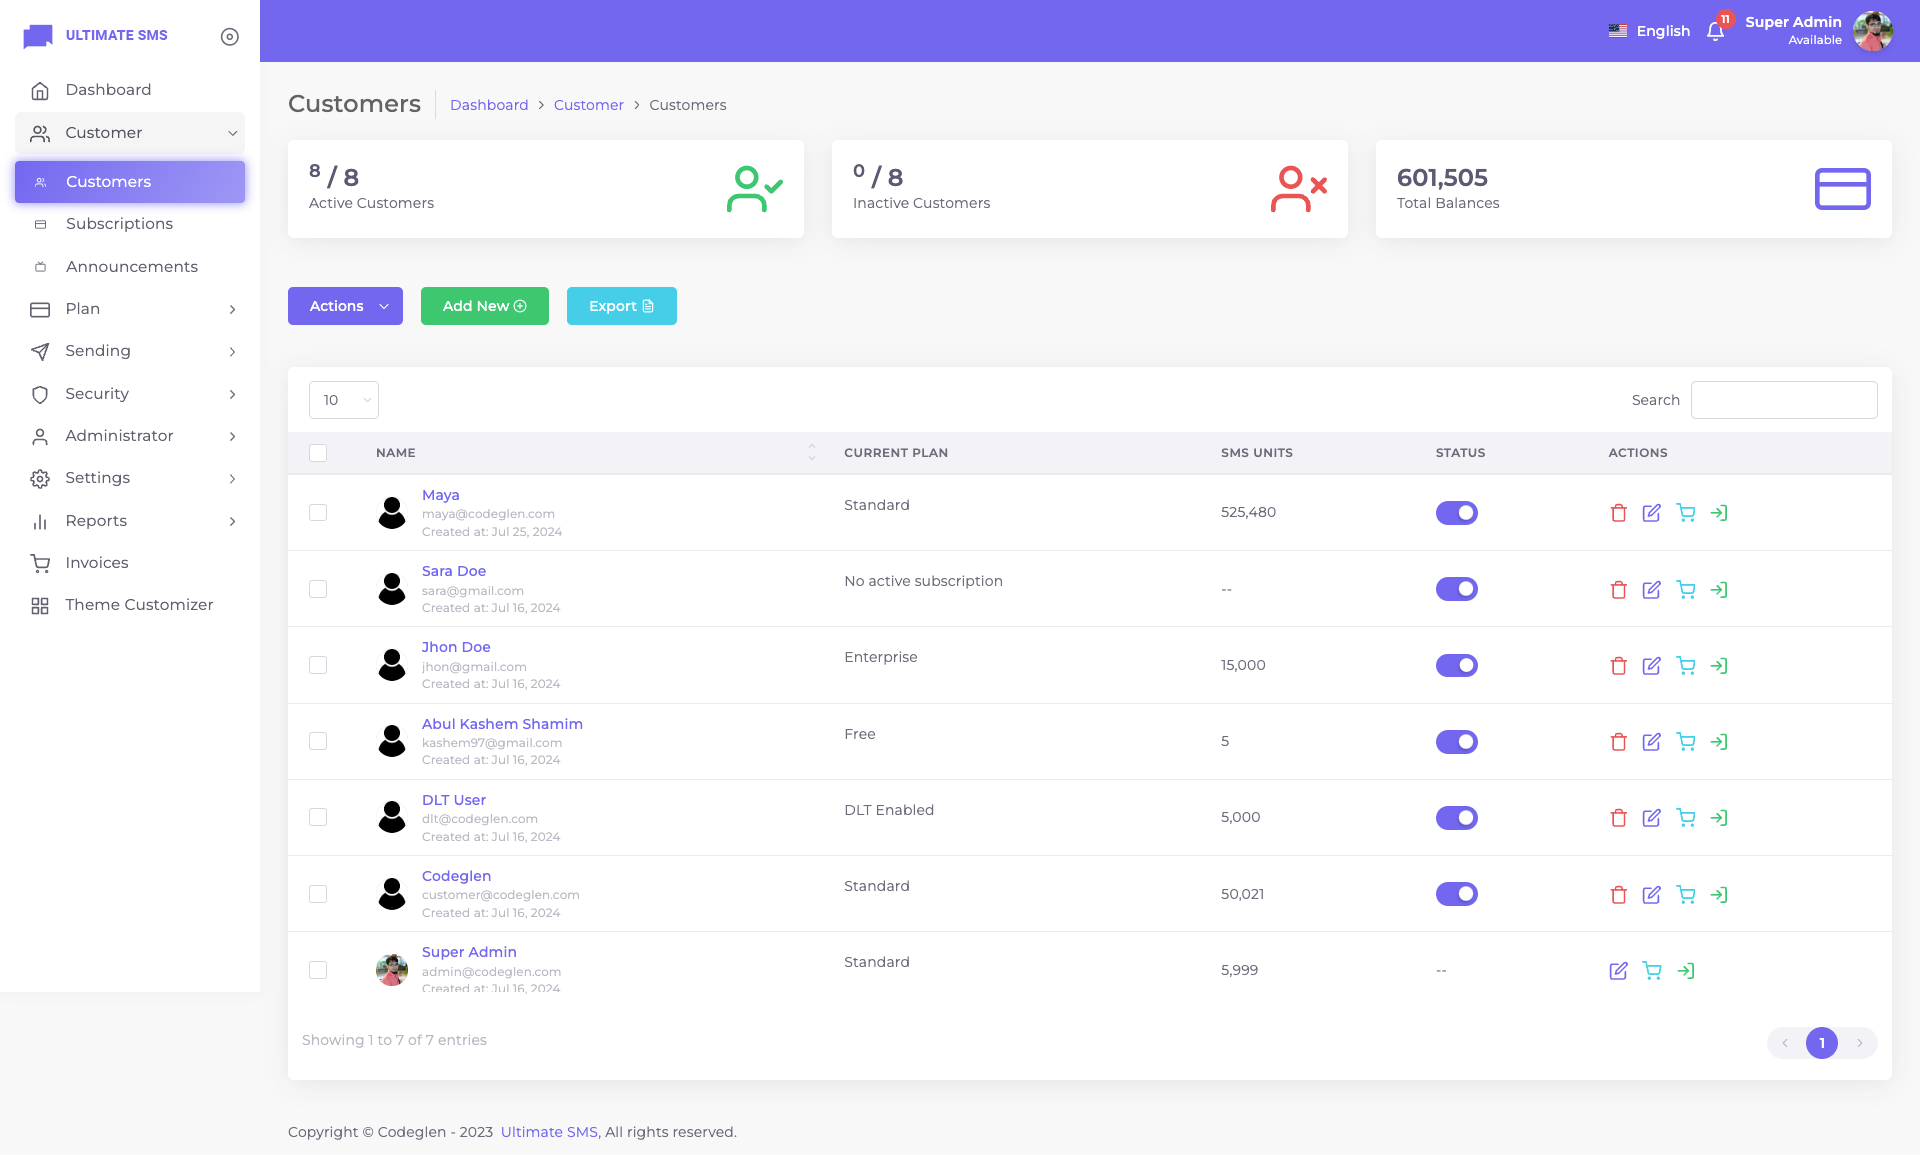Viewport: 1920px width, 1156px height.
Task: Delete Codeglen customer with trash icon
Action: (1618, 895)
